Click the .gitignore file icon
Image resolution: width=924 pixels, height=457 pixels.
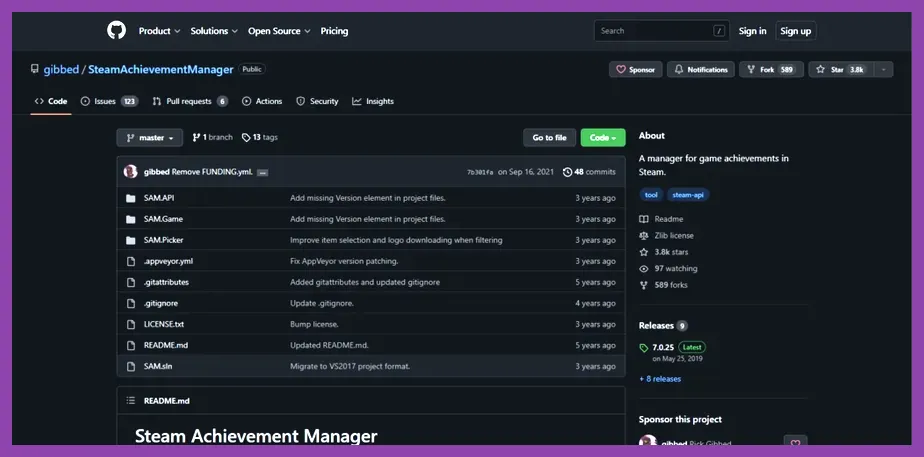click(x=131, y=303)
